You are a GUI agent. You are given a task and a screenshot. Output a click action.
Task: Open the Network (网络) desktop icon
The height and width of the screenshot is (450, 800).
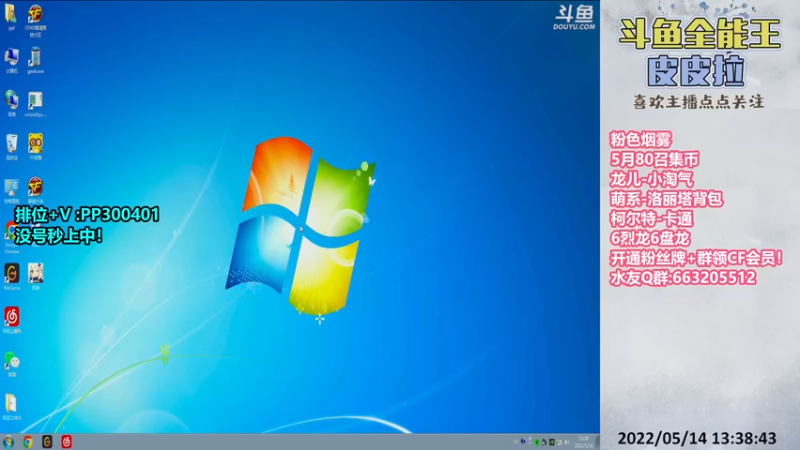click(x=11, y=103)
